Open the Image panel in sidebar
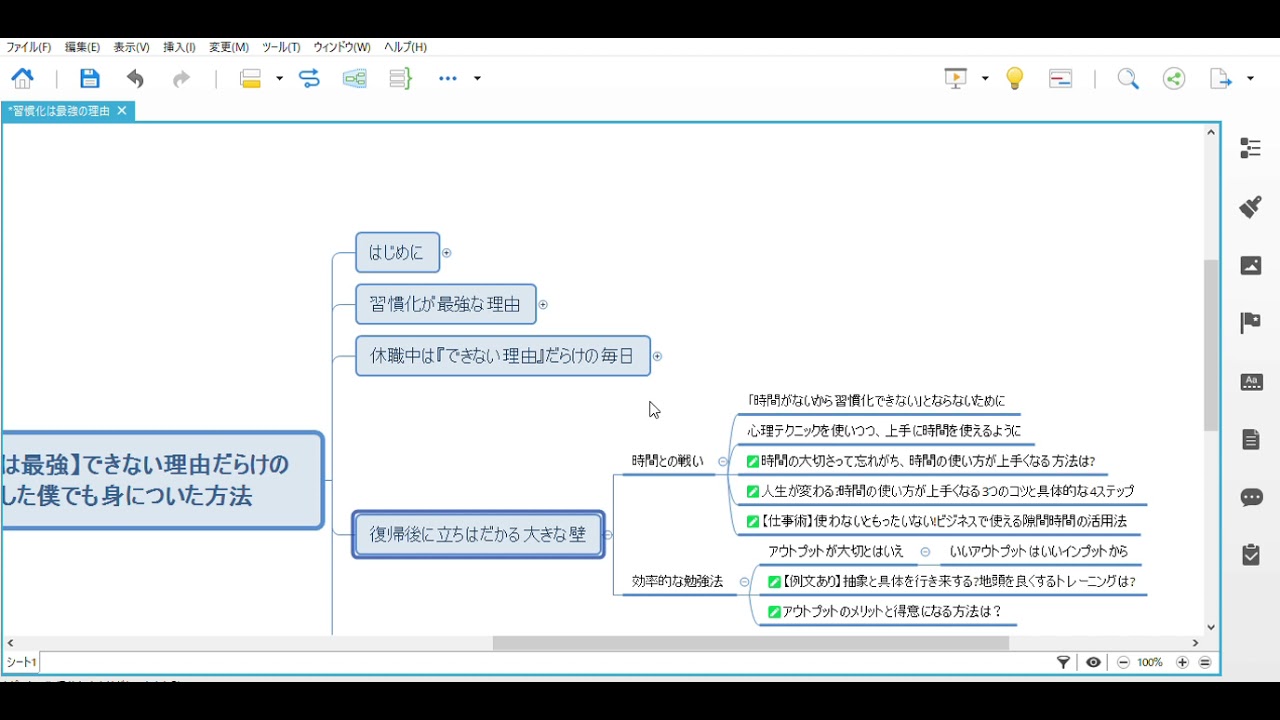Image resolution: width=1280 pixels, height=720 pixels. pos(1250,265)
